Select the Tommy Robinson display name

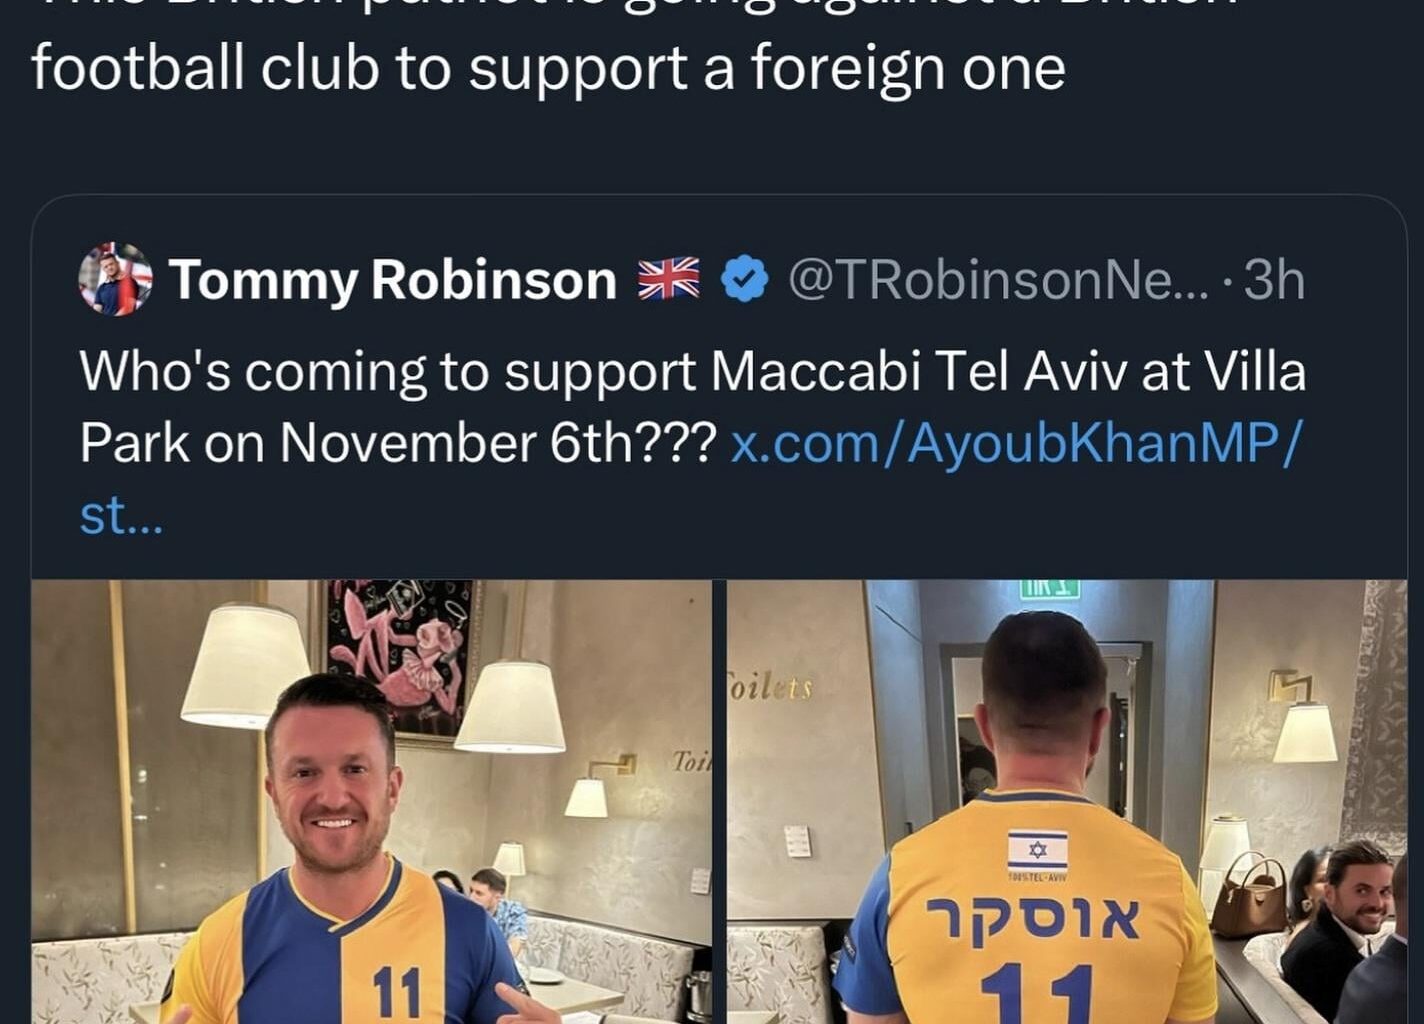(x=393, y=280)
